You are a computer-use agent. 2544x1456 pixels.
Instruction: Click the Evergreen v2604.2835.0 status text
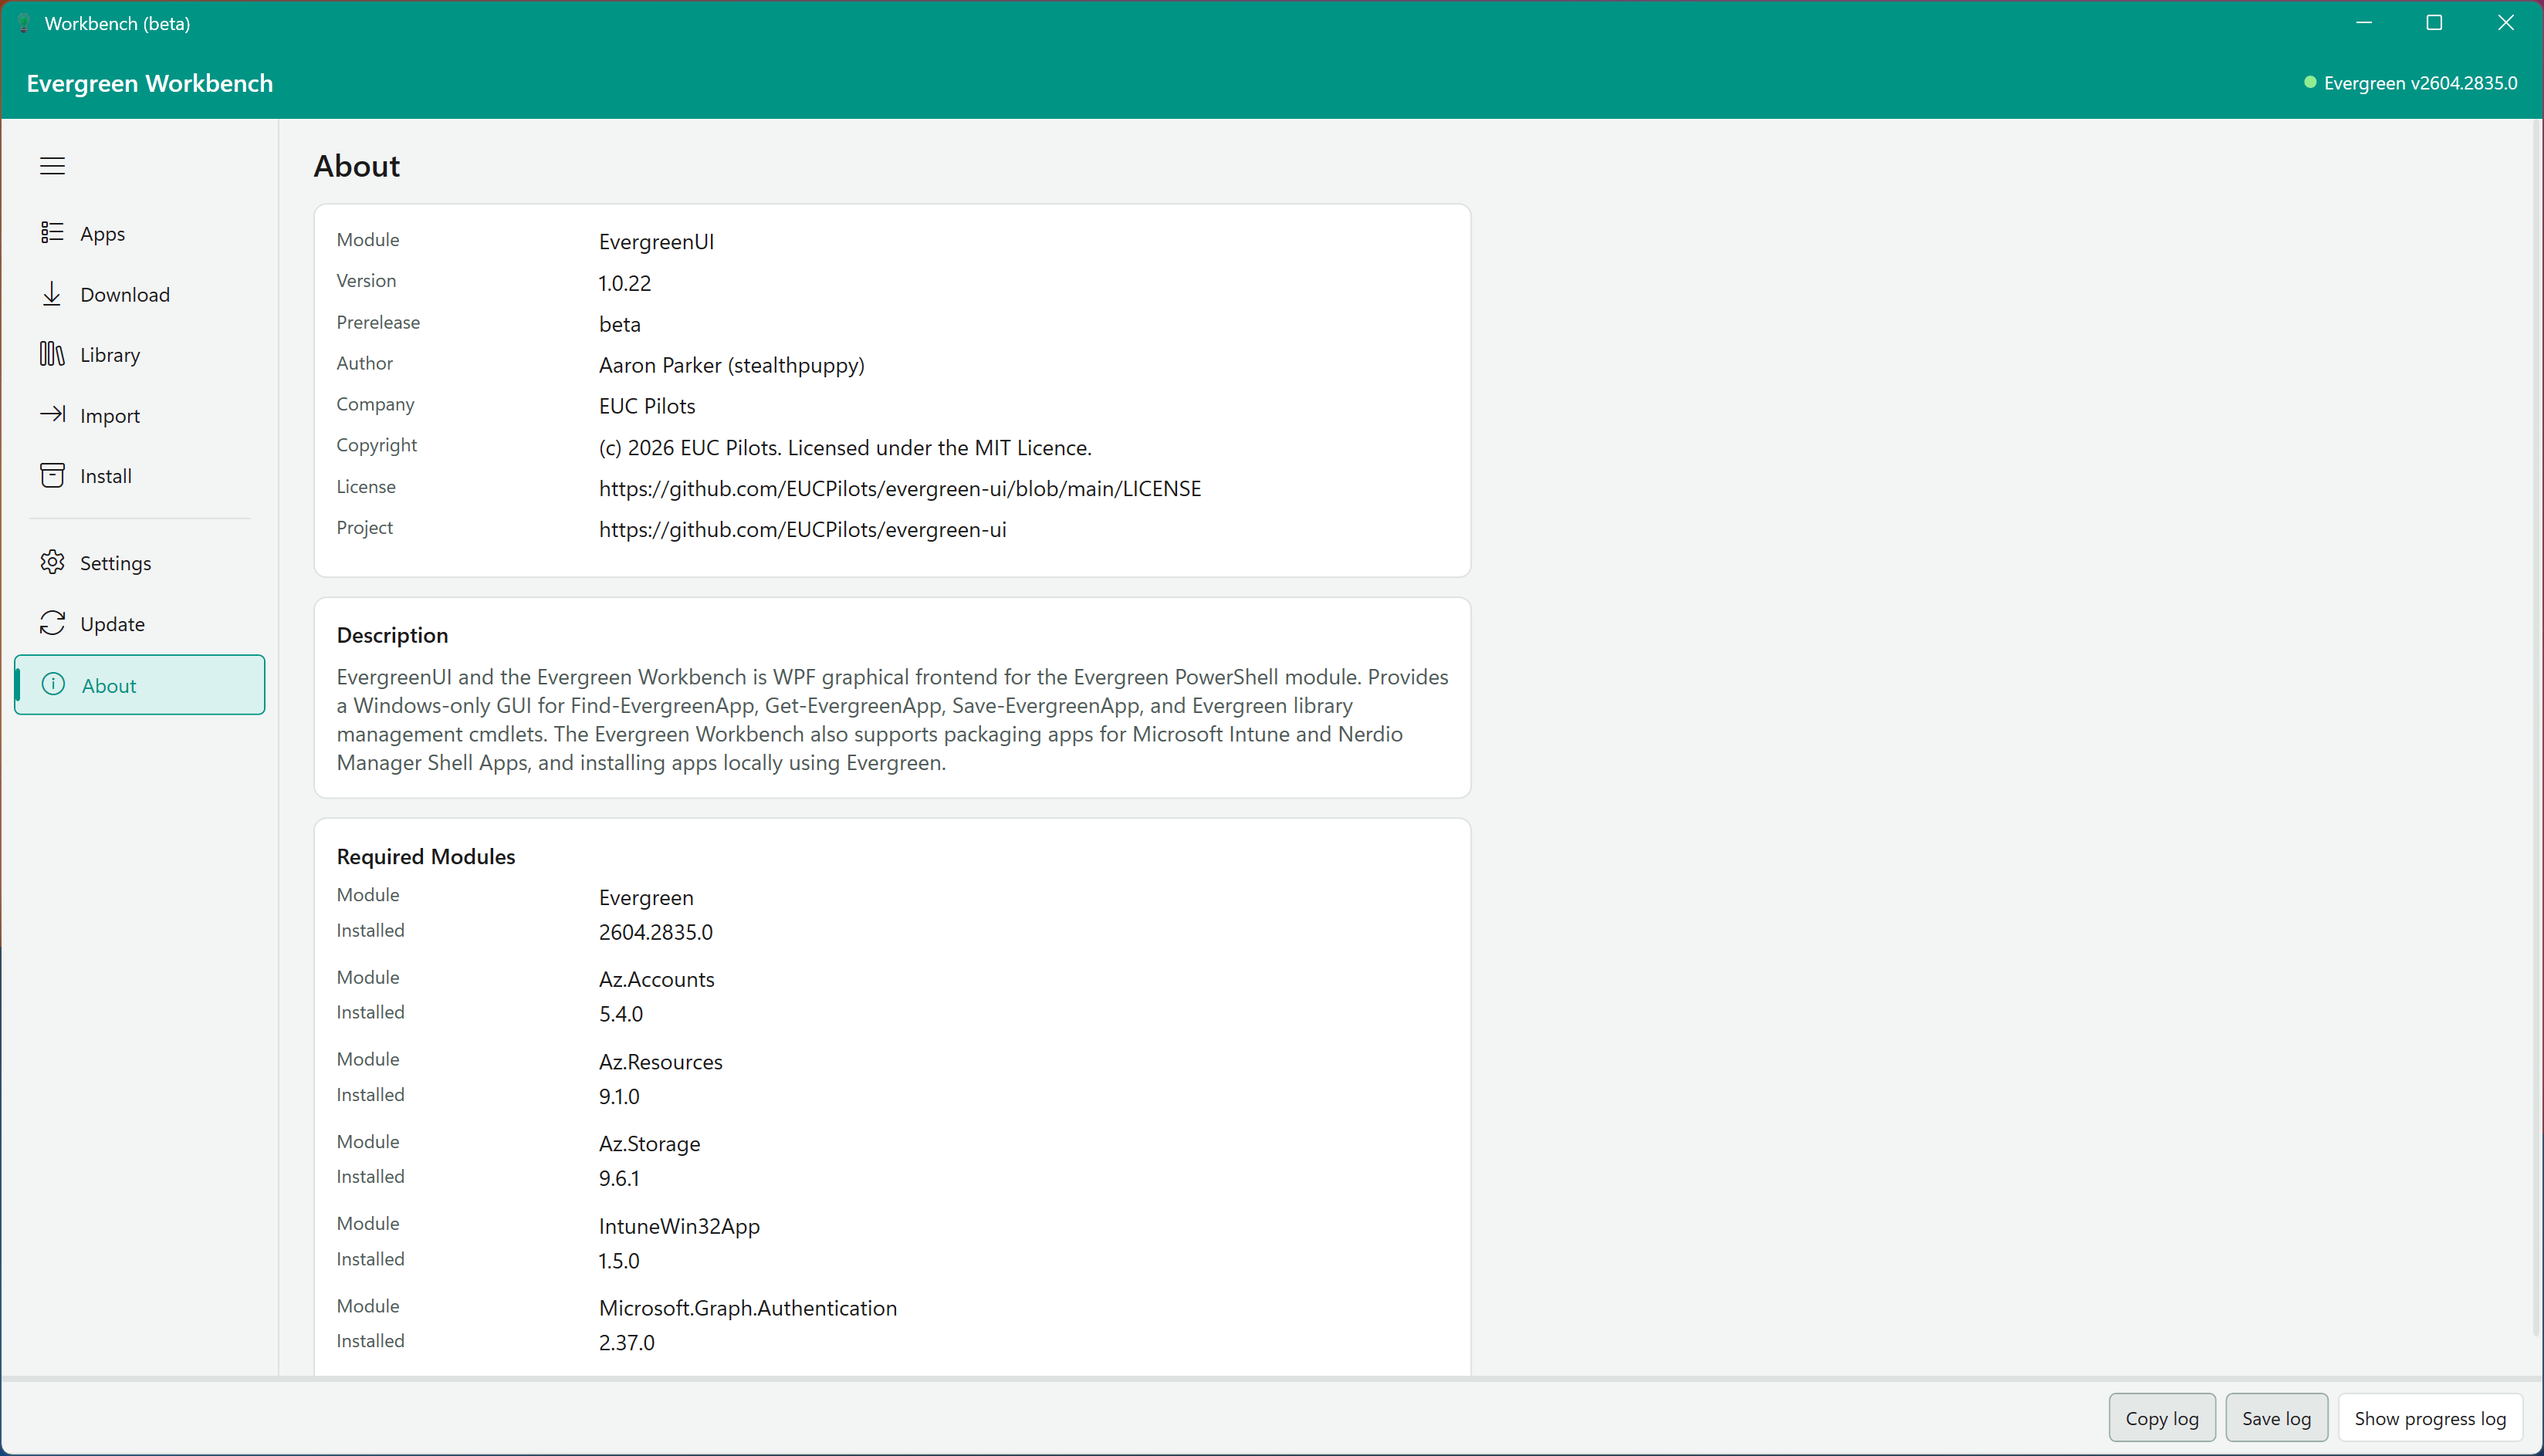point(2420,83)
